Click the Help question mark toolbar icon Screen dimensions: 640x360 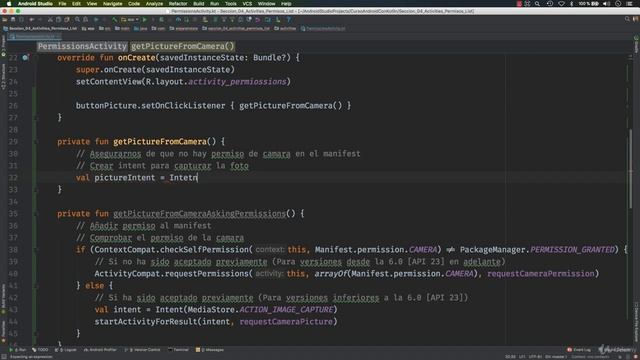[289, 19]
